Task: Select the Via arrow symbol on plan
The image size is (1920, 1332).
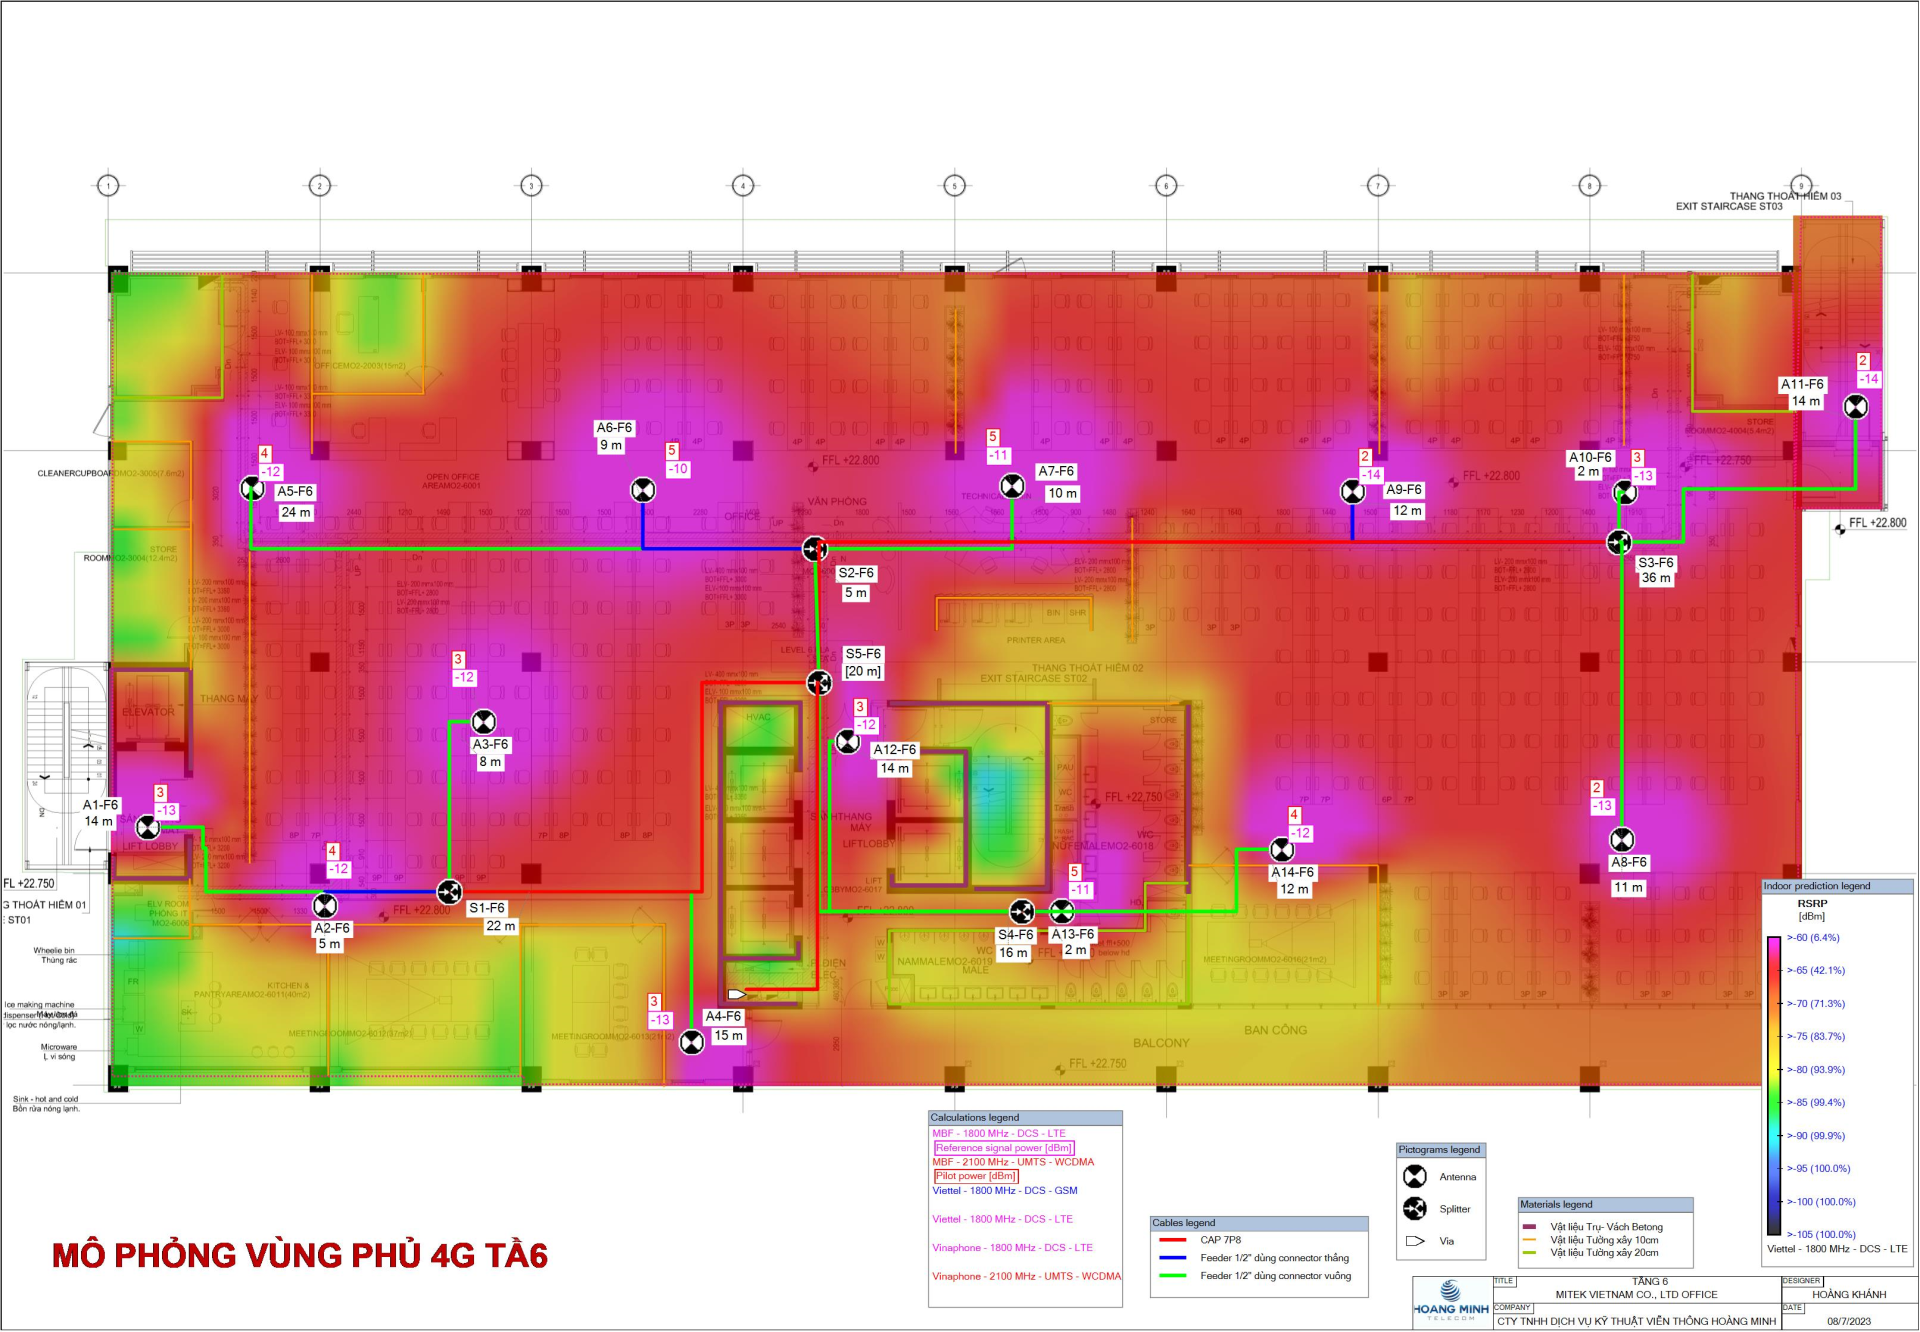Action: coord(737,994)
